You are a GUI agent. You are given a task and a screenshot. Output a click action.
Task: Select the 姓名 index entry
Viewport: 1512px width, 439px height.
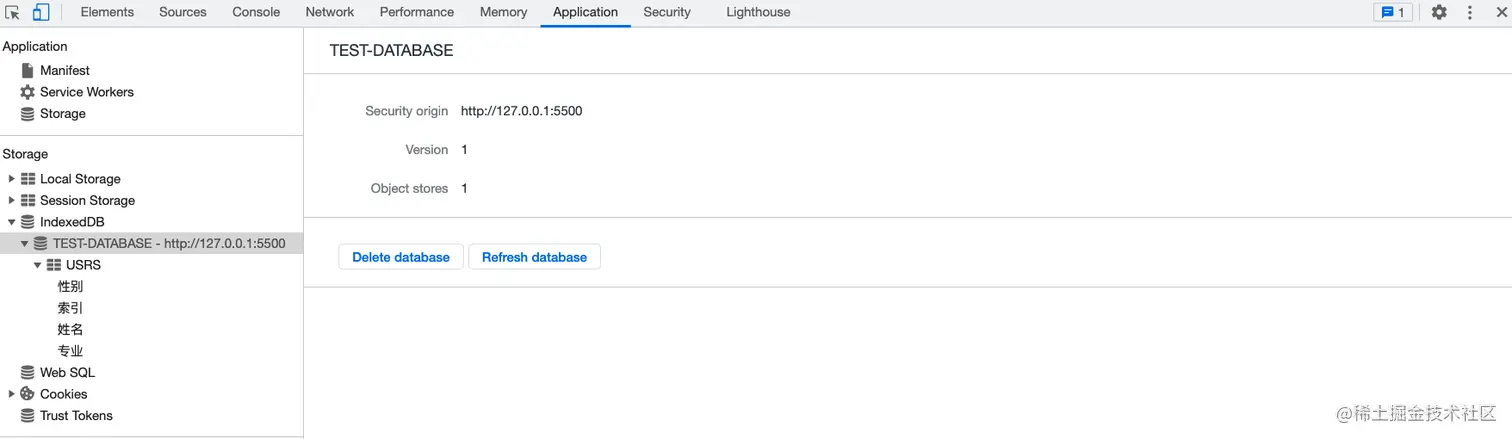point(71,329)
